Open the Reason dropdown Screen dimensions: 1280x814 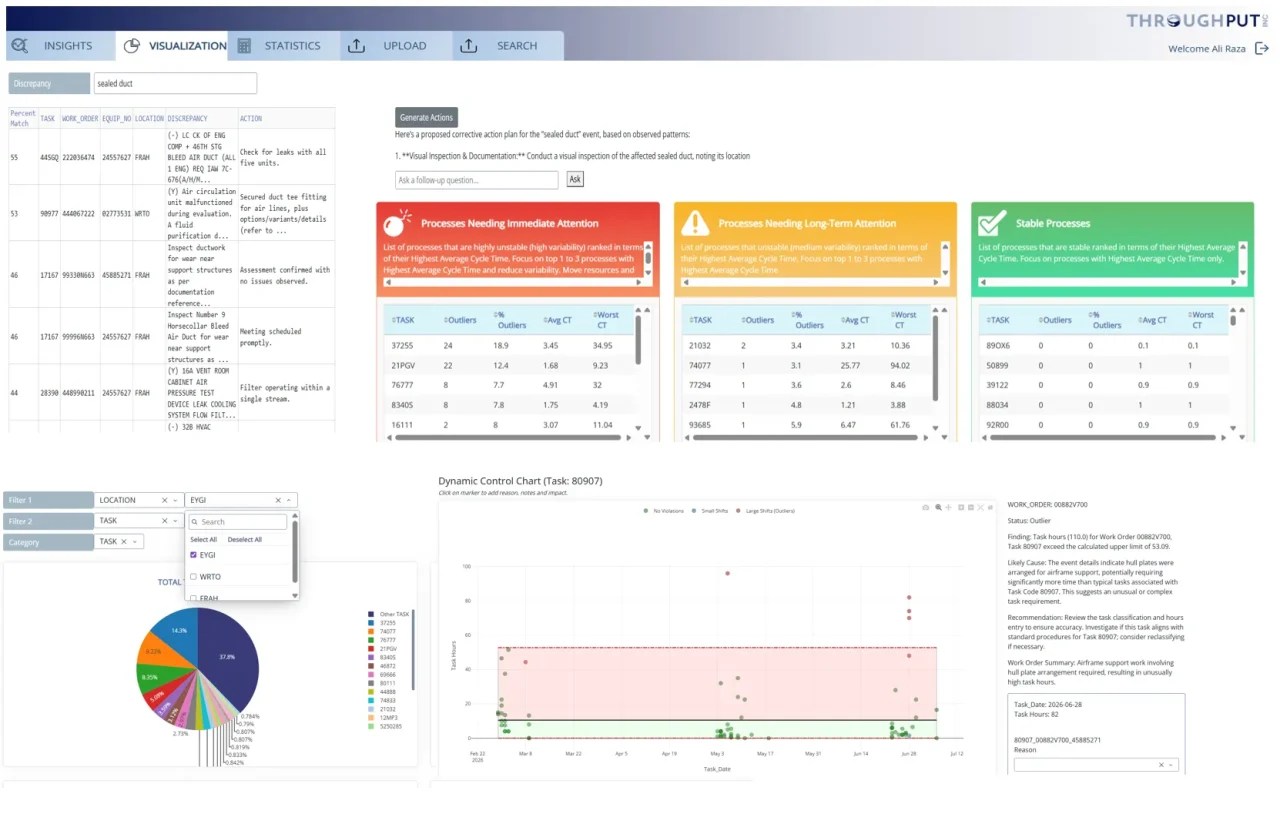(x=1173, y=765)
